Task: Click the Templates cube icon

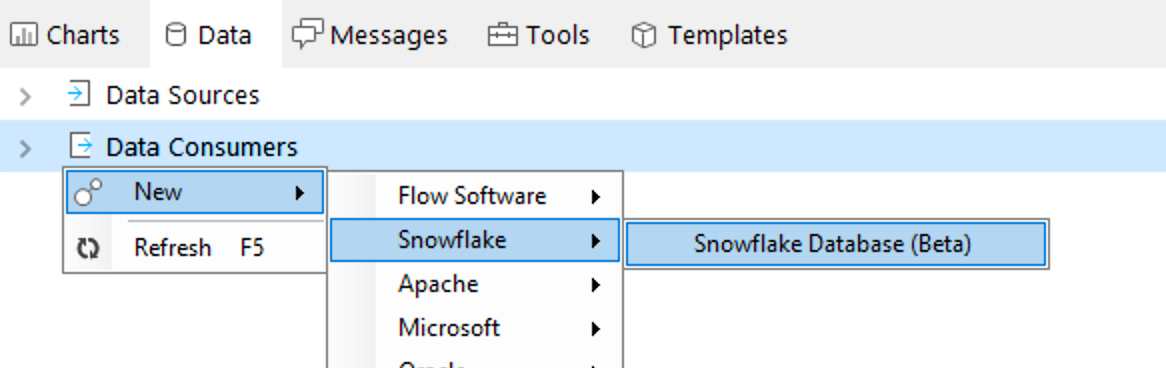Action: coord(644,35)
